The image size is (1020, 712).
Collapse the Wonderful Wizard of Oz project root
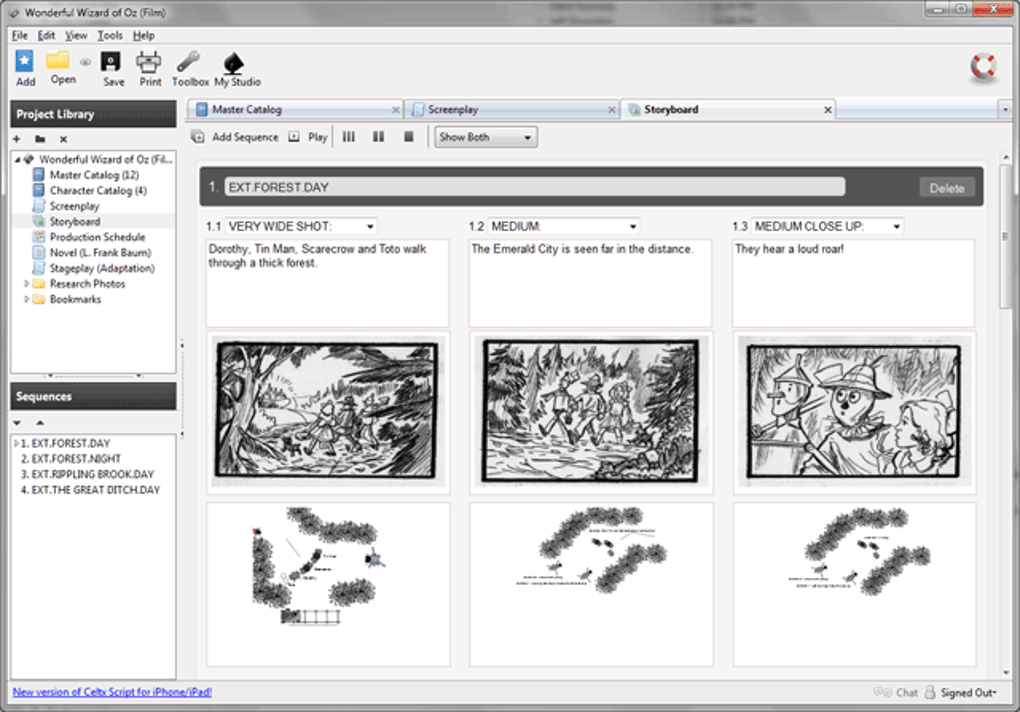(x=18, y=159)
